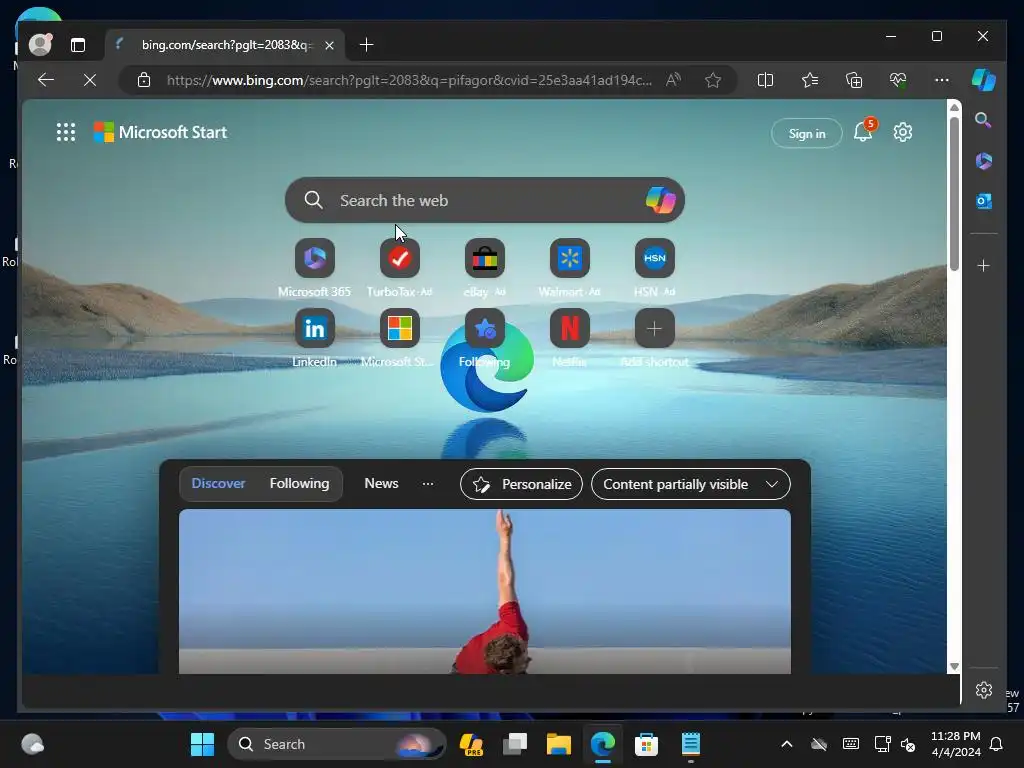This screenshot has height=768, width=1024.
Task: Open notifications bell with 5 badge
Action: pyautogui.click(x=864, y=131)
